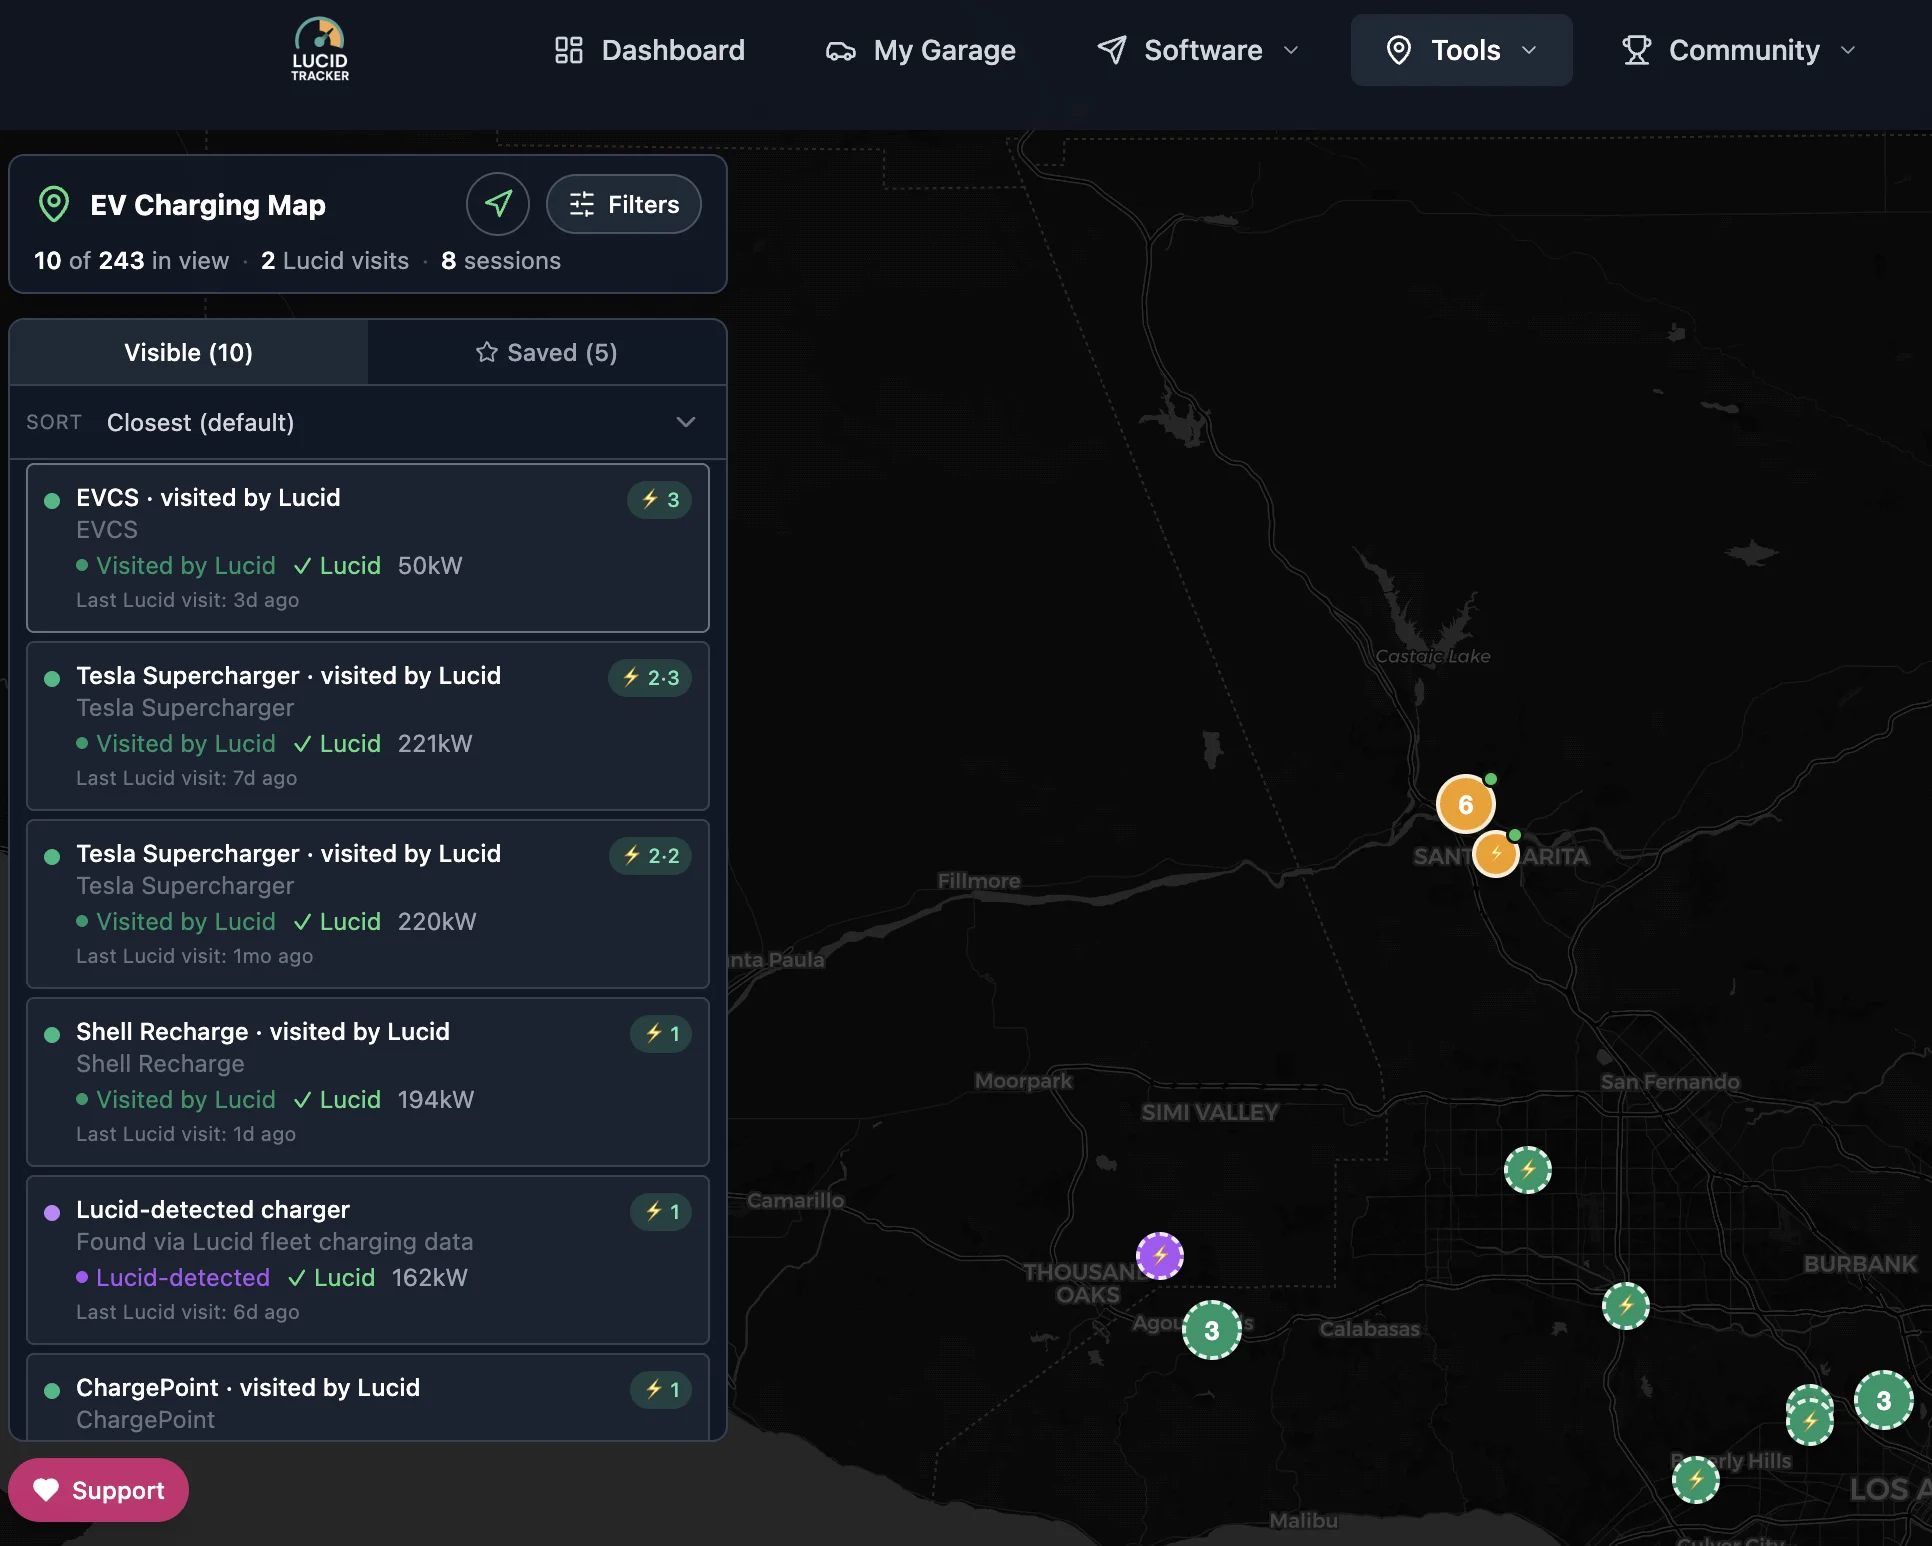Click "Last Lucid visit: 3d ago" text
The height and width of the screenshot is (1546, 1932).
tap(188, 600)
